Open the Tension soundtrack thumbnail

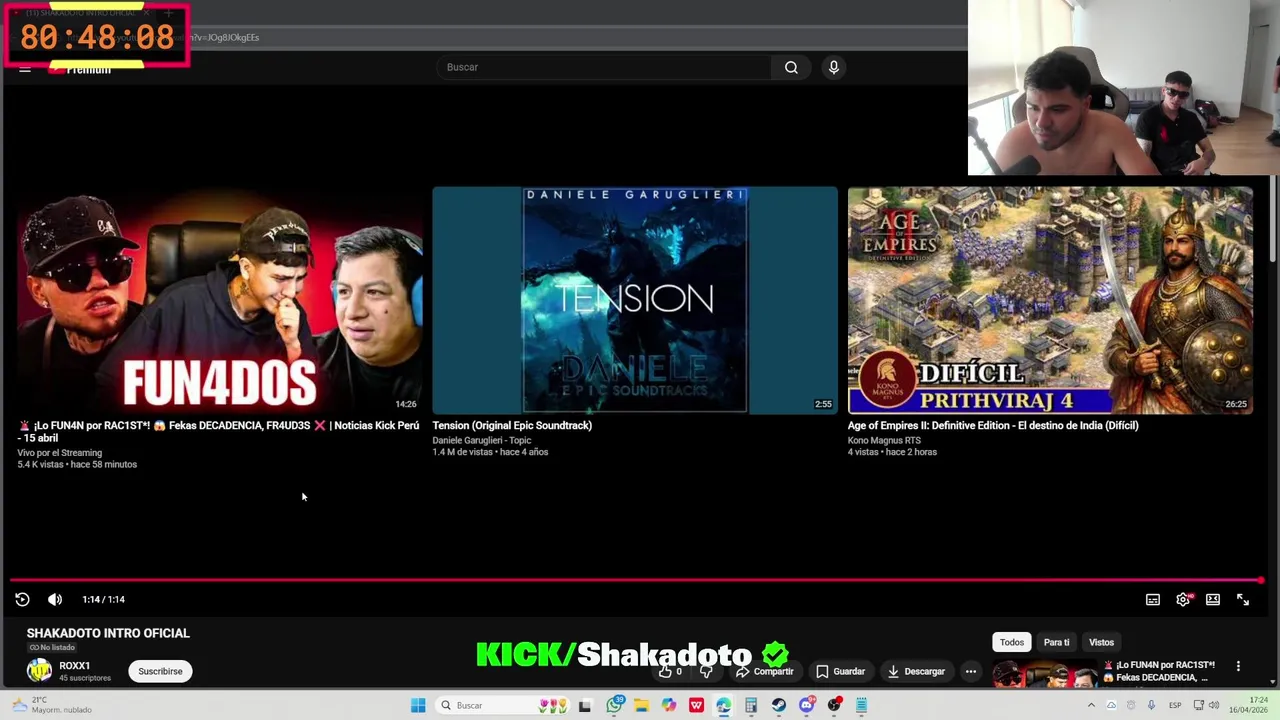635,300
